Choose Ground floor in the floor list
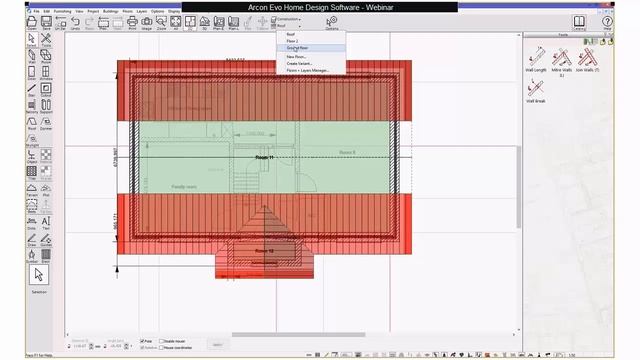The width and height of the screenshot is (640, 360). [x=311, y=48]
